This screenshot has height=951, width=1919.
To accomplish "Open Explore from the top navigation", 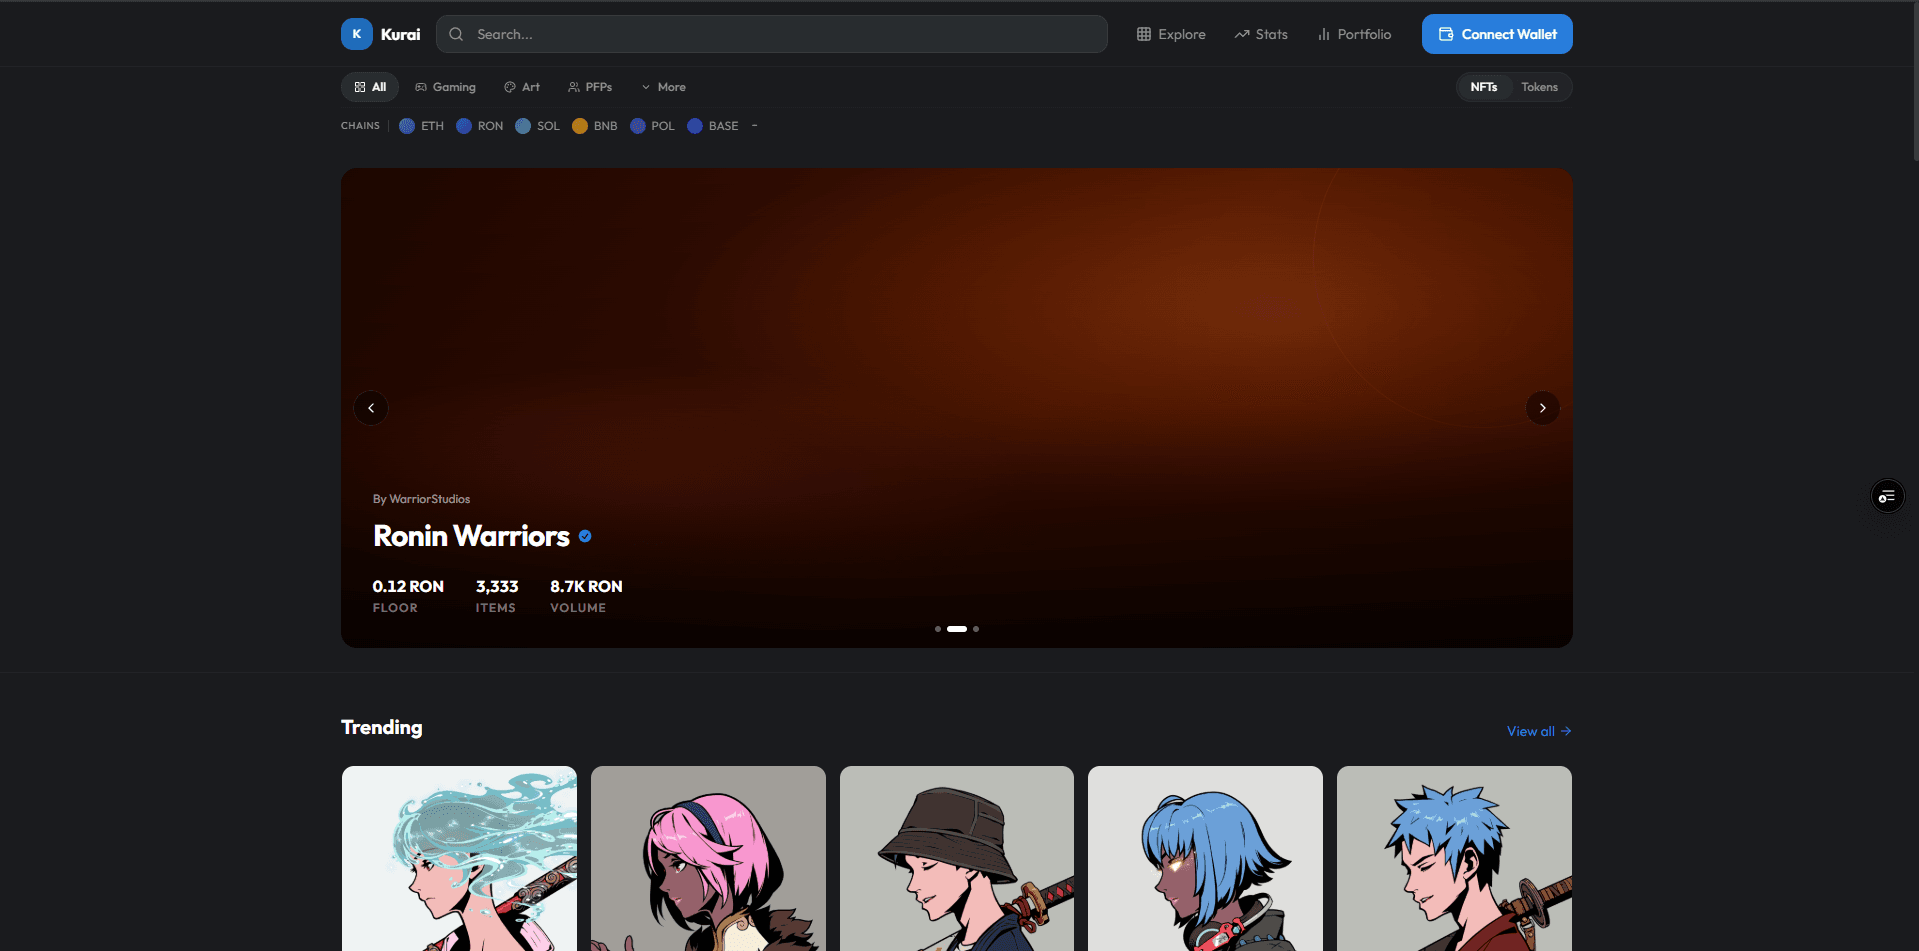I will click(x=1170, y=33).
